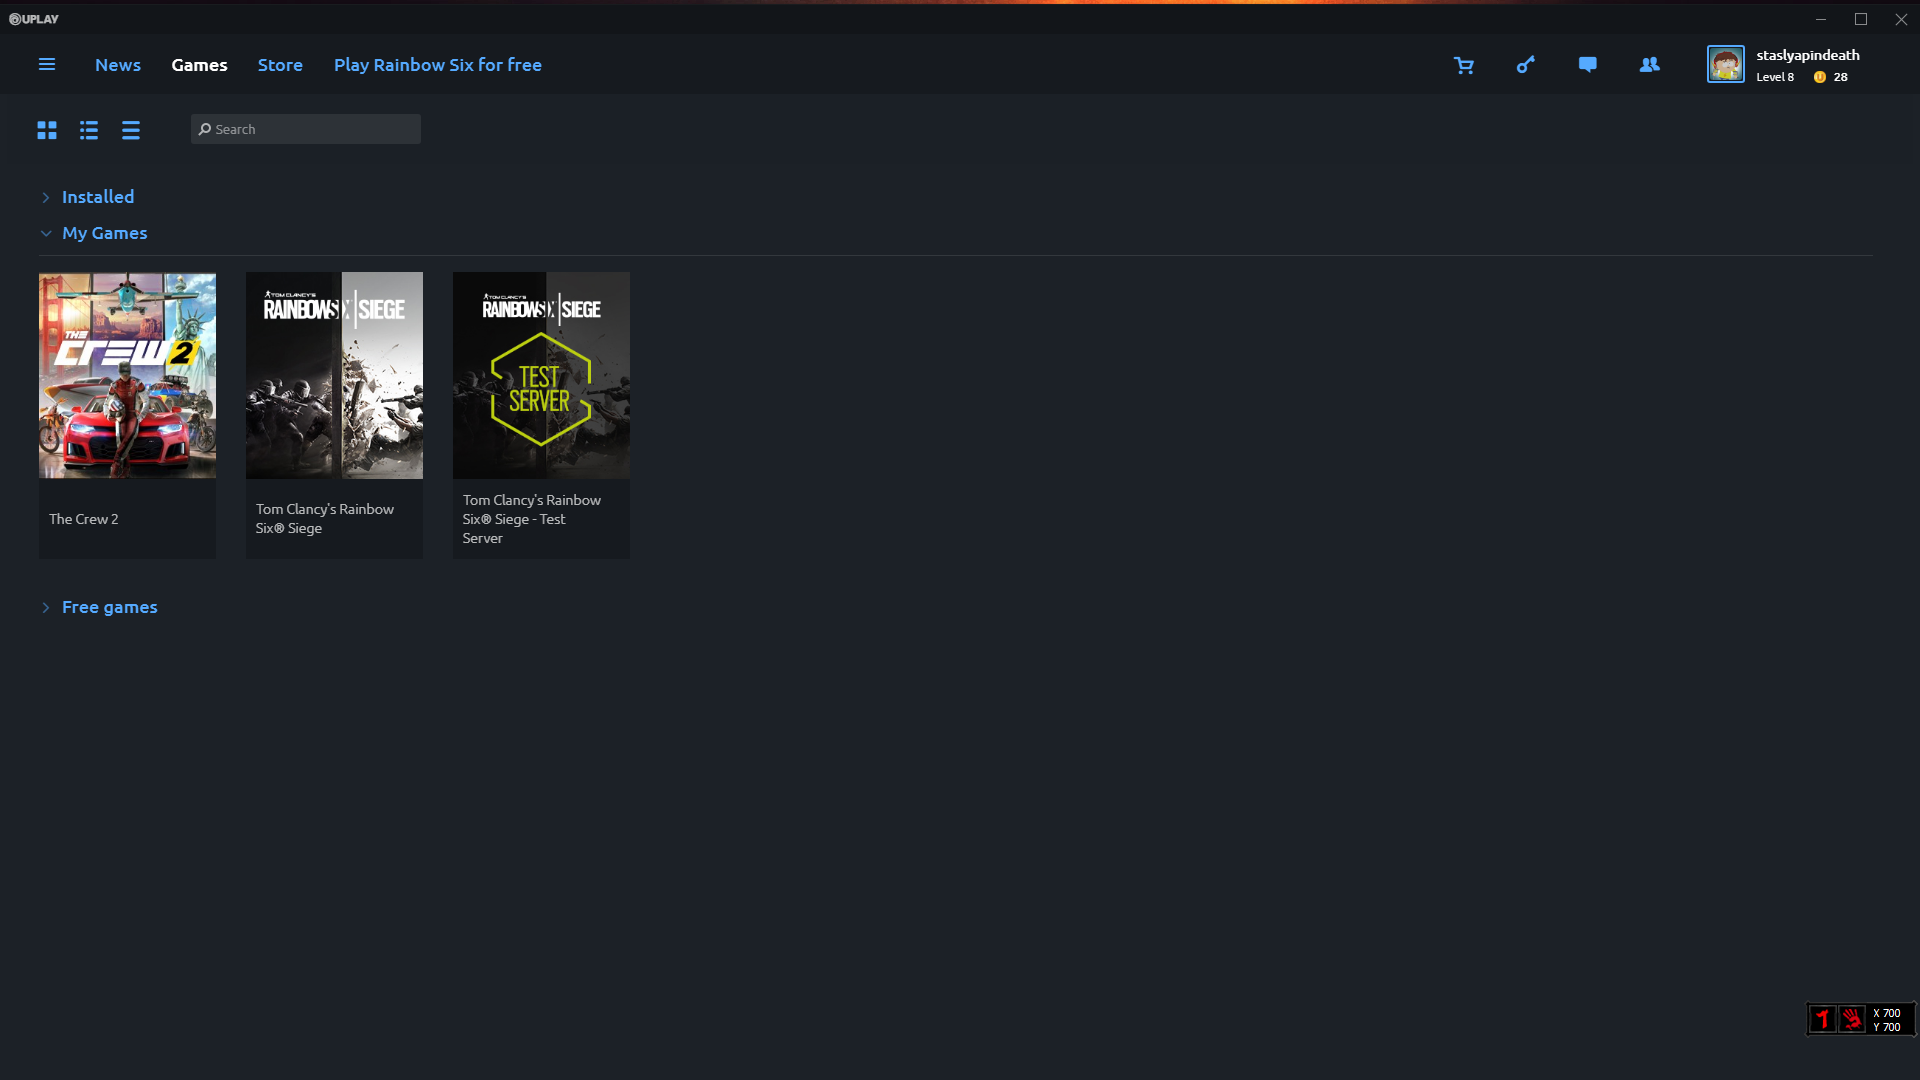The image size is (1920, 1080).
Task: Click the staslyapindeath profile avatar
Action: pos(1726,65)
